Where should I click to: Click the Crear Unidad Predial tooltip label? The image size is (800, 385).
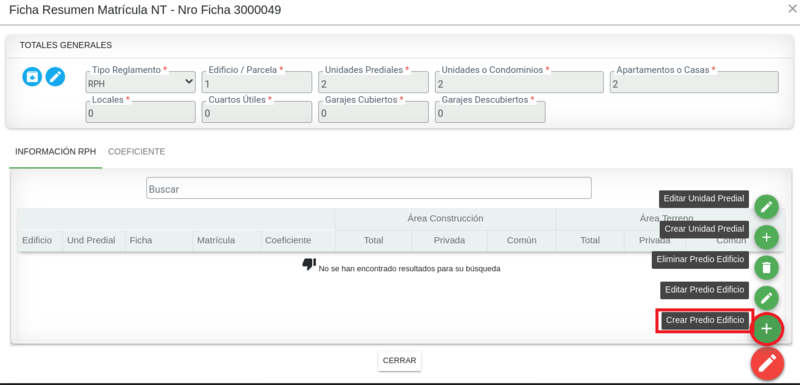704,229
